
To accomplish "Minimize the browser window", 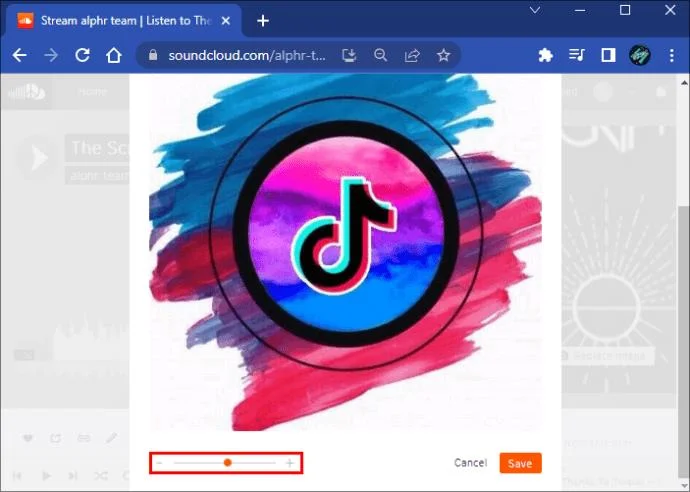I will [580, 10].
